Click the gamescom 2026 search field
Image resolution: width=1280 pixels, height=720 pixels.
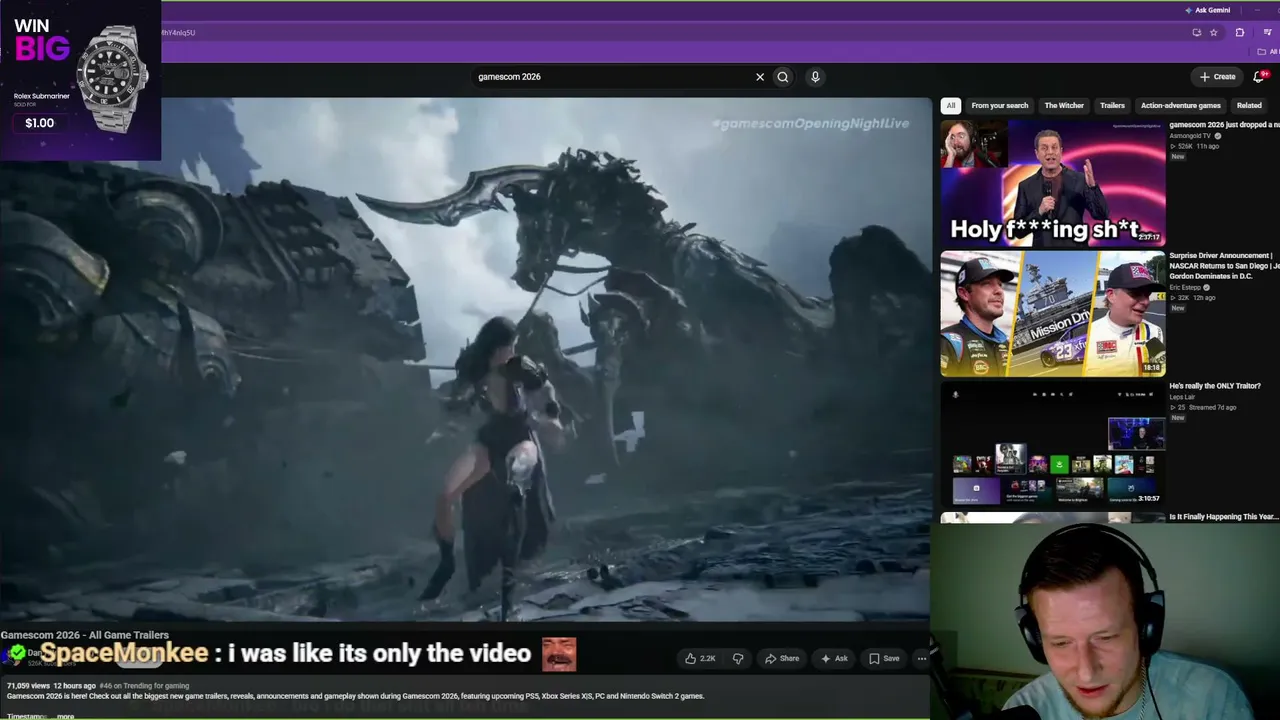(610, 77)
